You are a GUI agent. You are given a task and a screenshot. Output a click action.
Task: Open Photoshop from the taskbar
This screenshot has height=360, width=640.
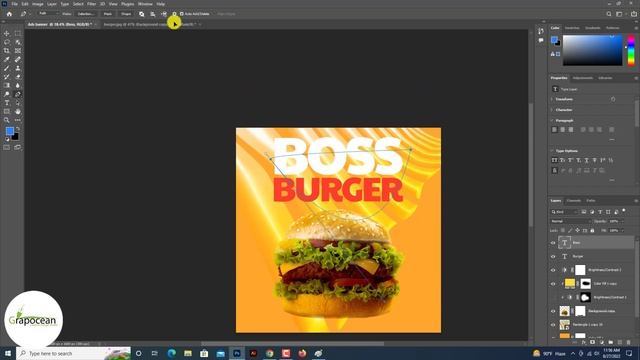(x=237, y=353)
